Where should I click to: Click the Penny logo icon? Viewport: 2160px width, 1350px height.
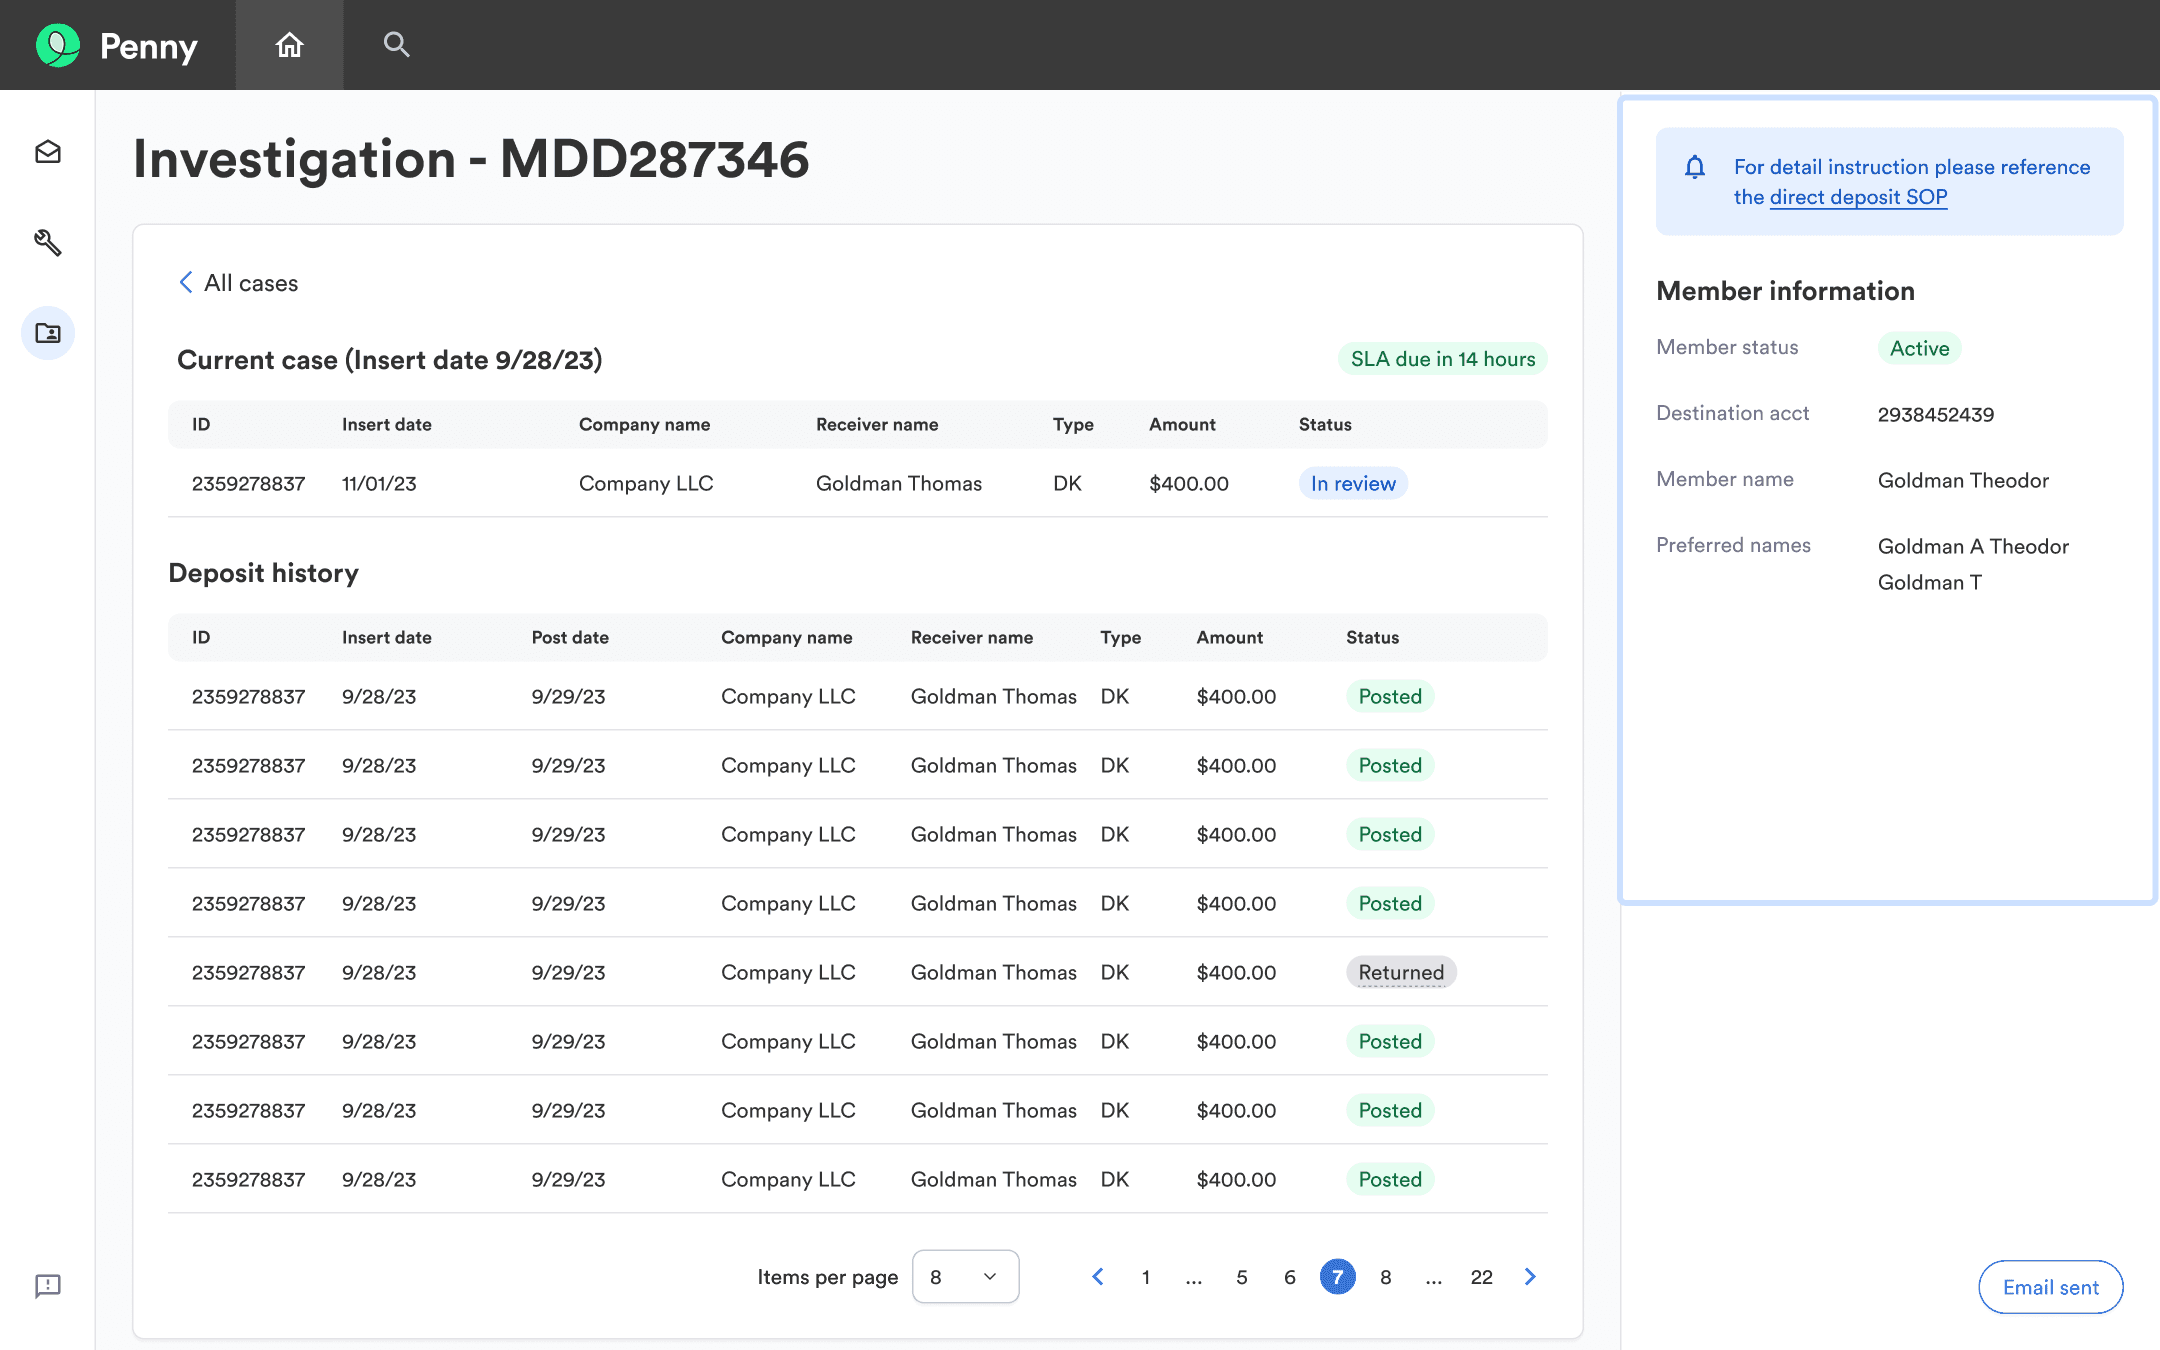(58, 45)
